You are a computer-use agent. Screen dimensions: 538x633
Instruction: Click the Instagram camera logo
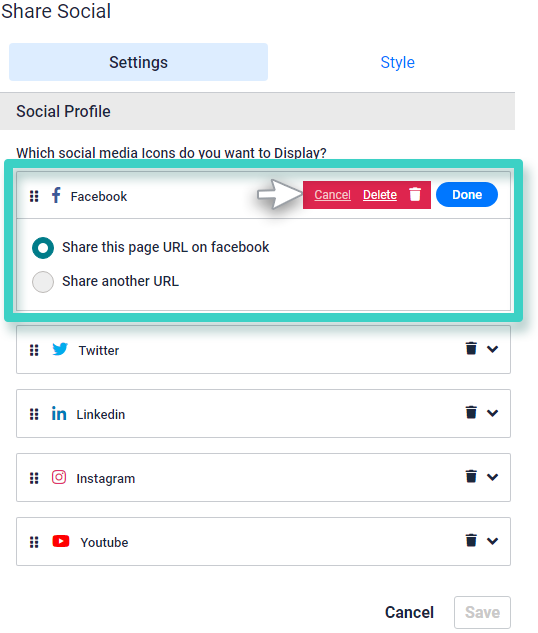(x=59, y=477)
